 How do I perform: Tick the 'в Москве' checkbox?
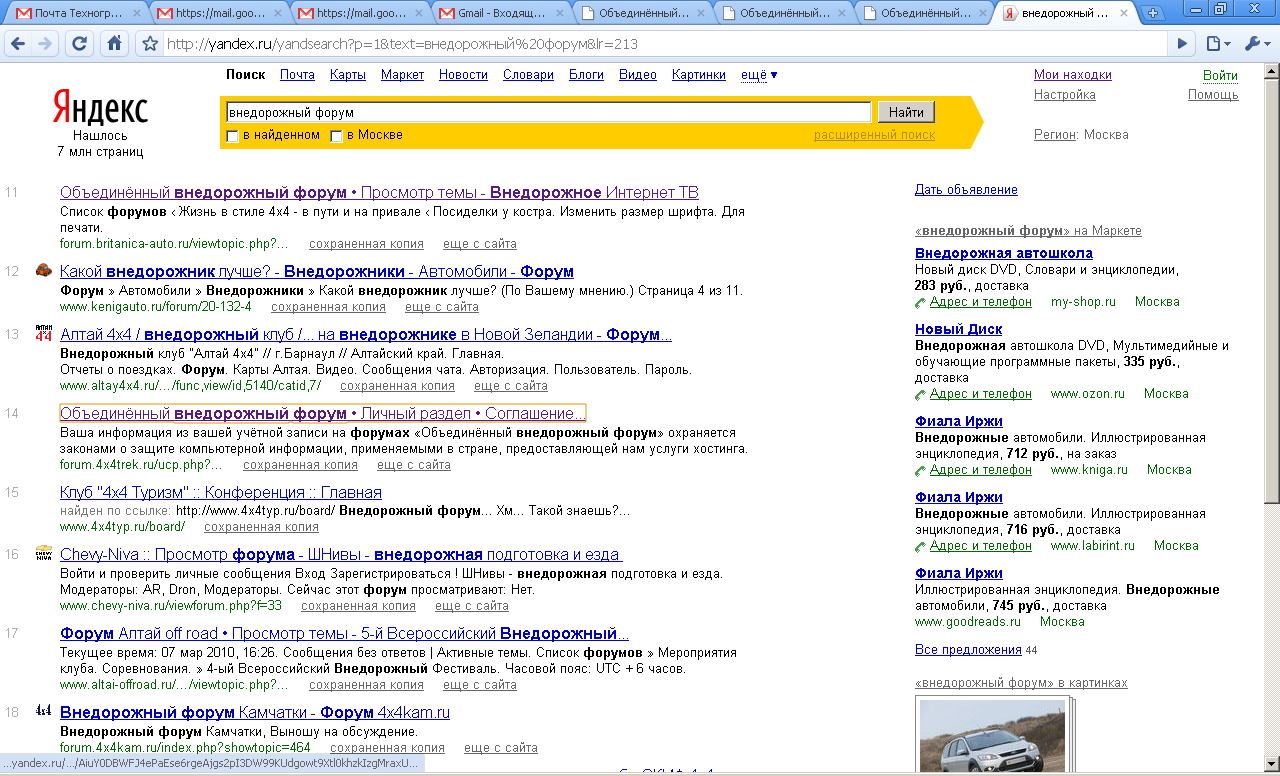tap(337, 136)
